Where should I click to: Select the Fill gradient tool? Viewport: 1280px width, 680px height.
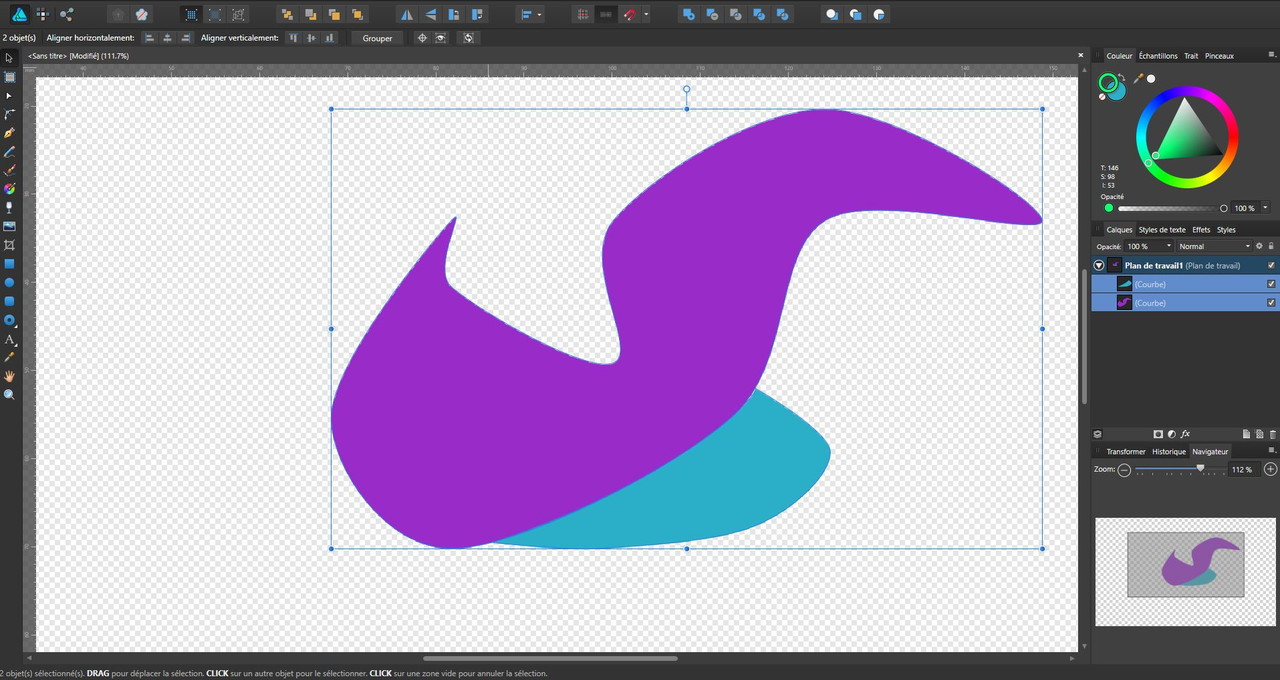pyautogui.click(x=10, y=189)
